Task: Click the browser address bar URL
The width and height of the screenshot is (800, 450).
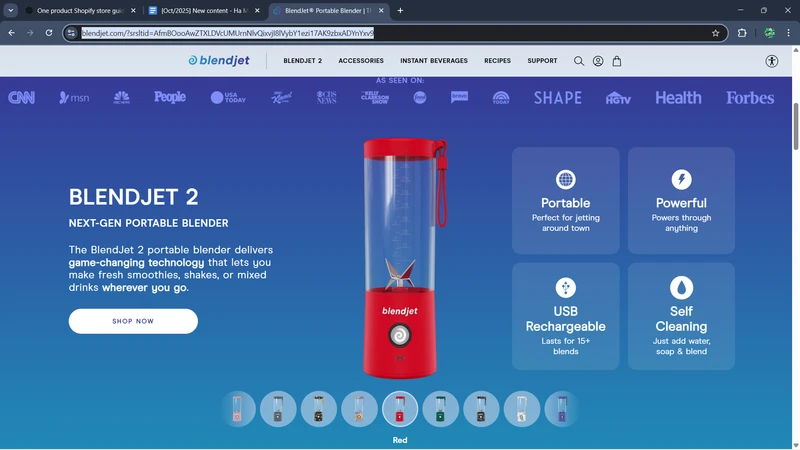Action: click(x=228, y=33)
